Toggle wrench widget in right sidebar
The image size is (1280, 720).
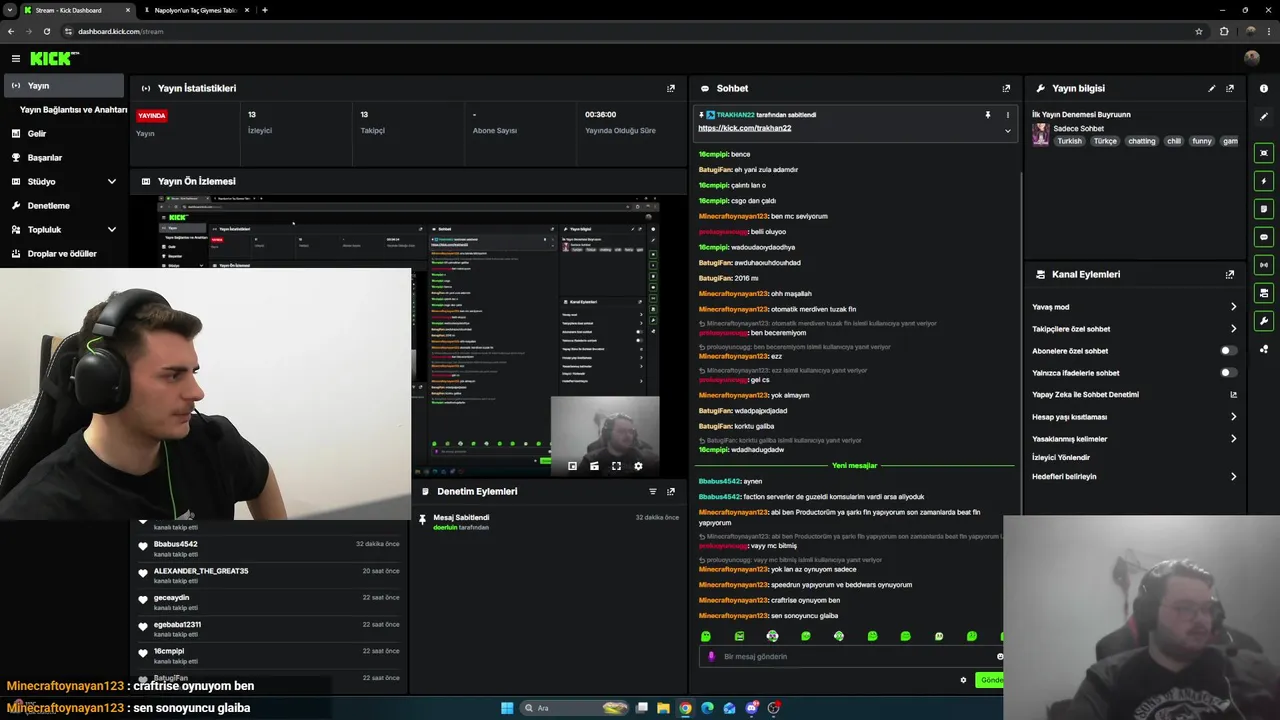[x=1264, y=321]
